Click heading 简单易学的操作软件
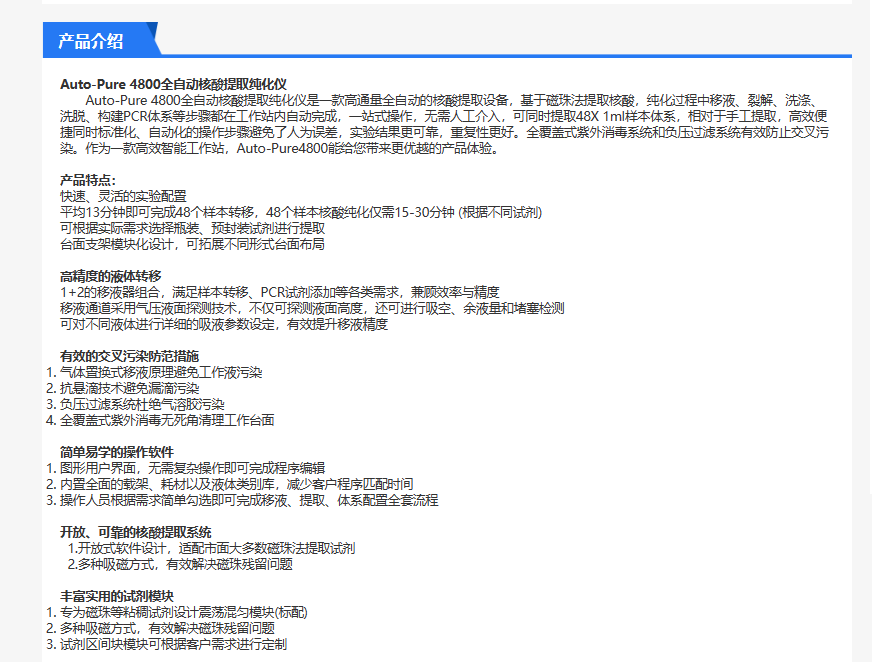Screen dimensions: 872x662 tap(117, 453)
